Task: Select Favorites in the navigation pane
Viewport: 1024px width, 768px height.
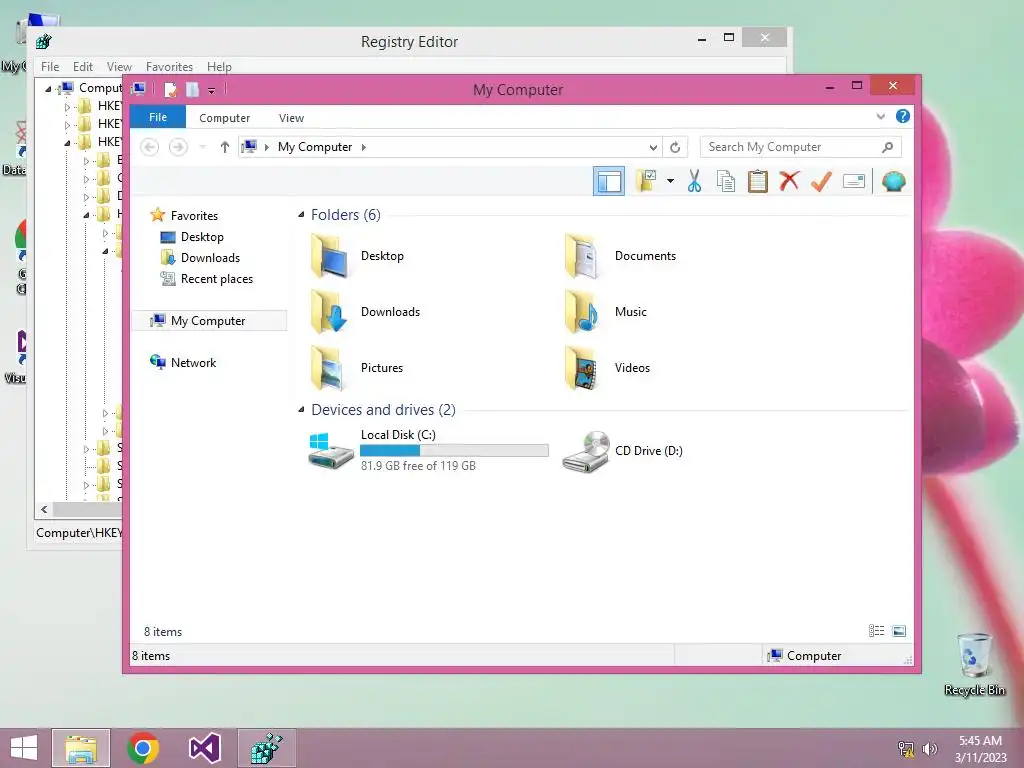Action: [194, 216]
